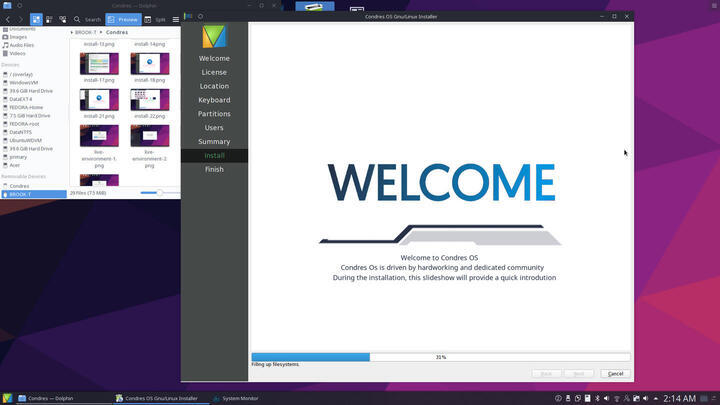
Task: Click highlighted Install step
Action: click(214, 155)
